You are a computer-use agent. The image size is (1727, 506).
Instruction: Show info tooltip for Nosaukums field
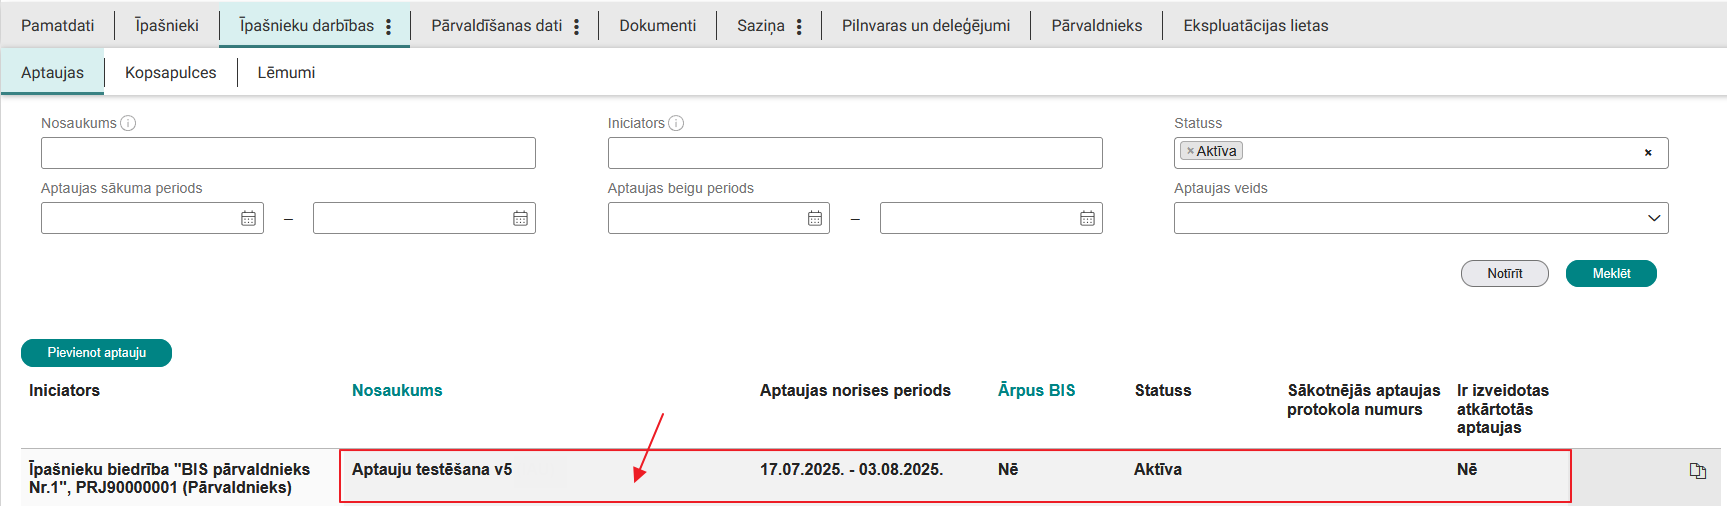[x=128, y=123]
